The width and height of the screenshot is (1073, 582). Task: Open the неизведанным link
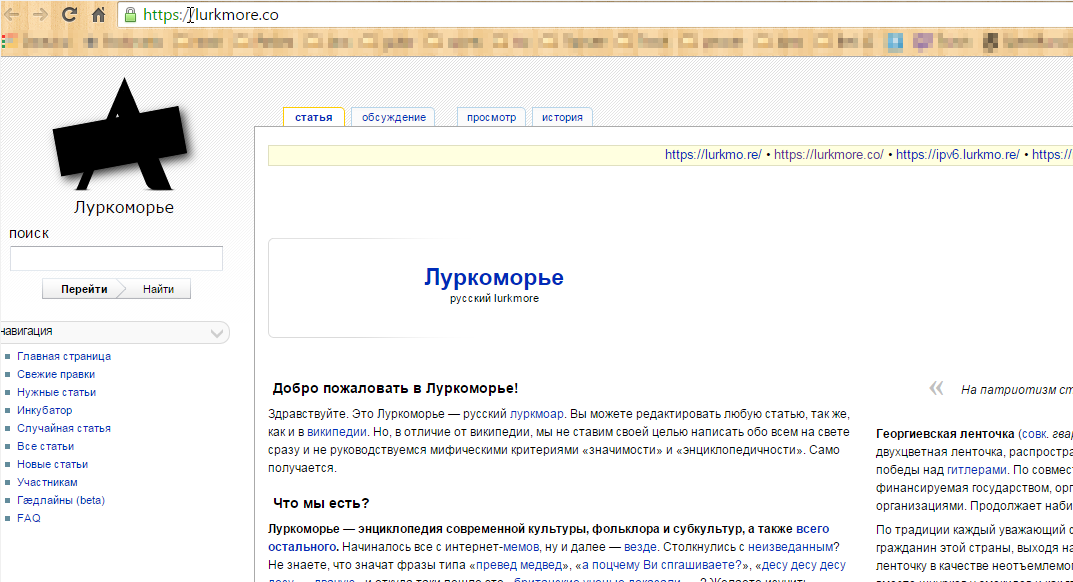[790, 547]
